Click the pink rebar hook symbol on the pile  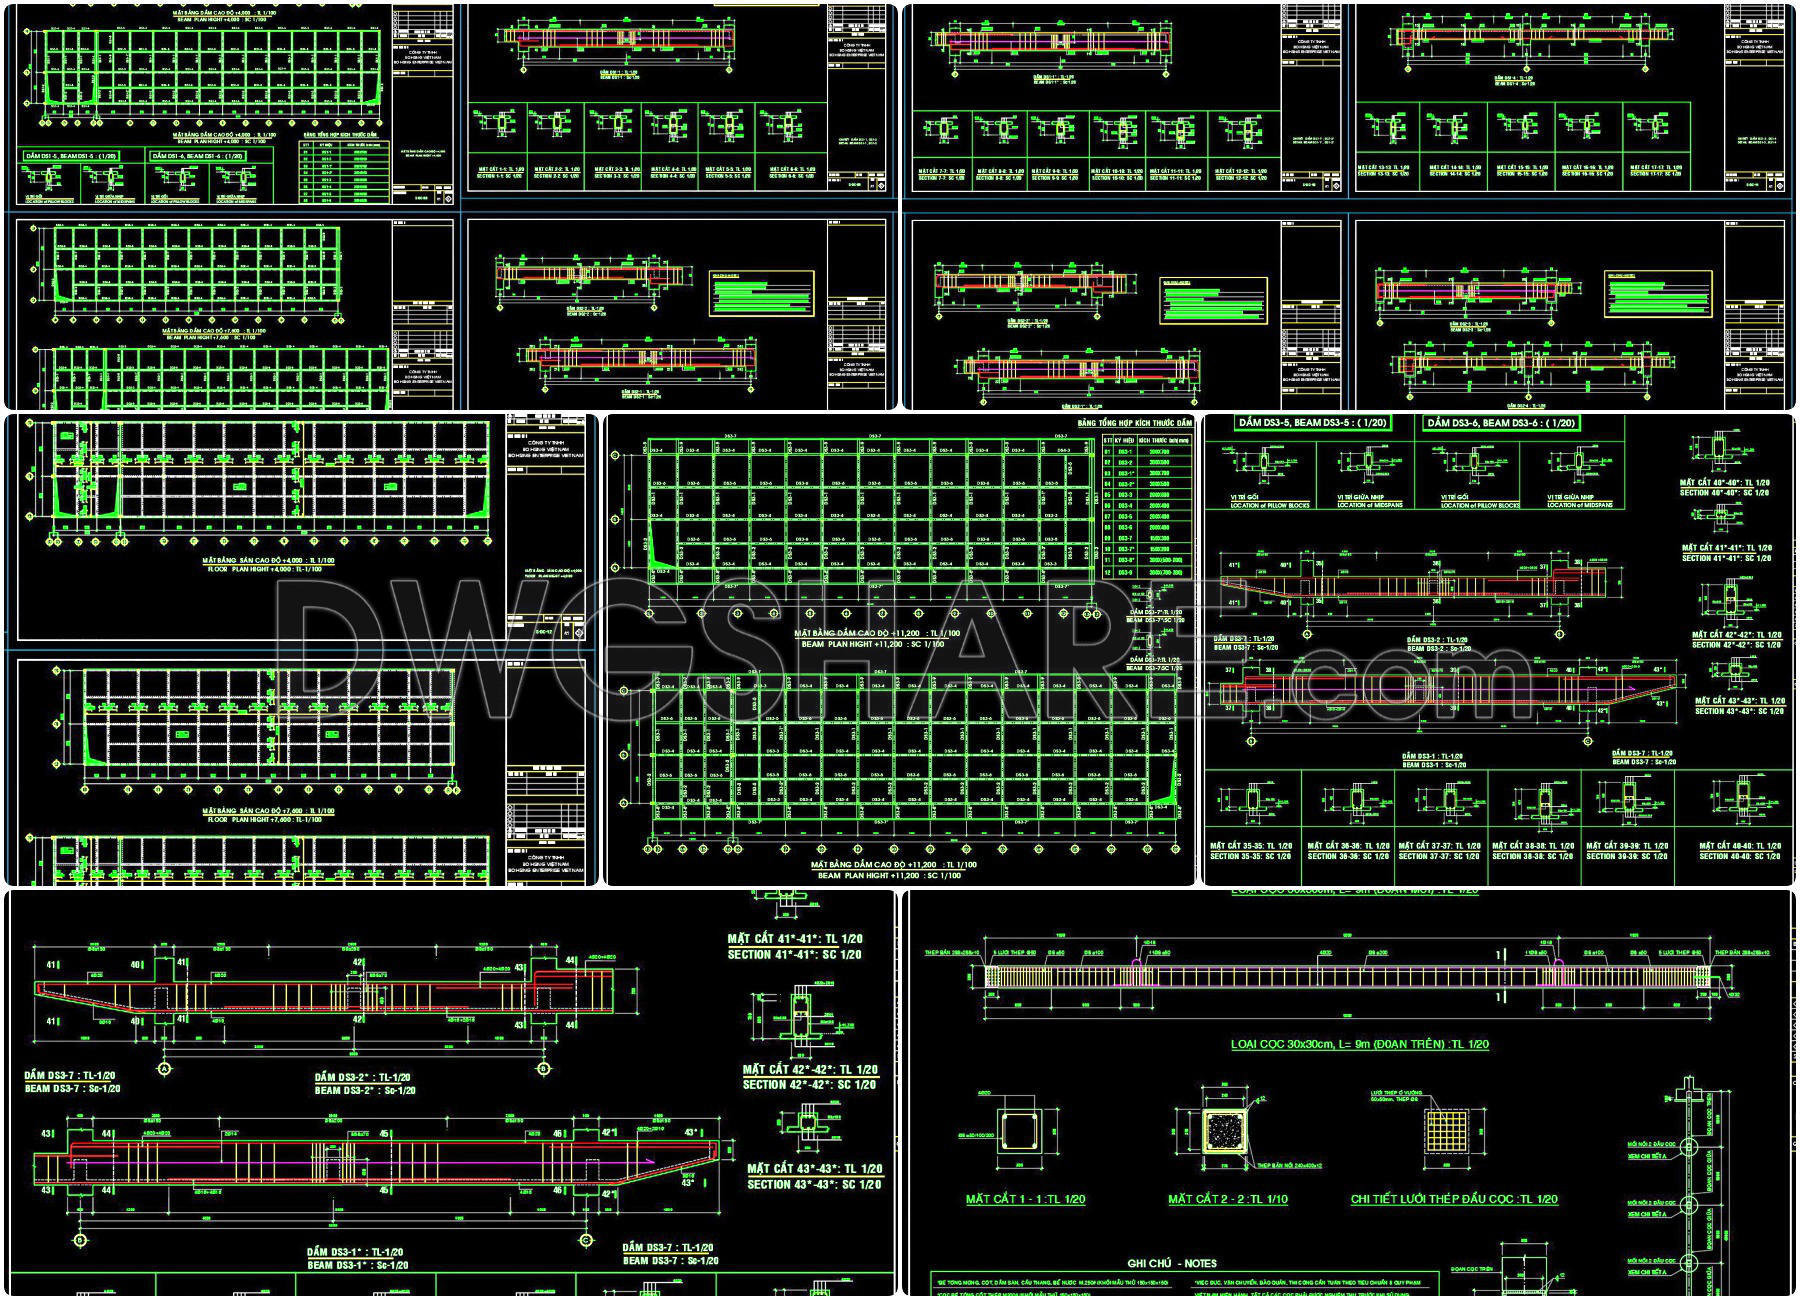click(1135, 960)
